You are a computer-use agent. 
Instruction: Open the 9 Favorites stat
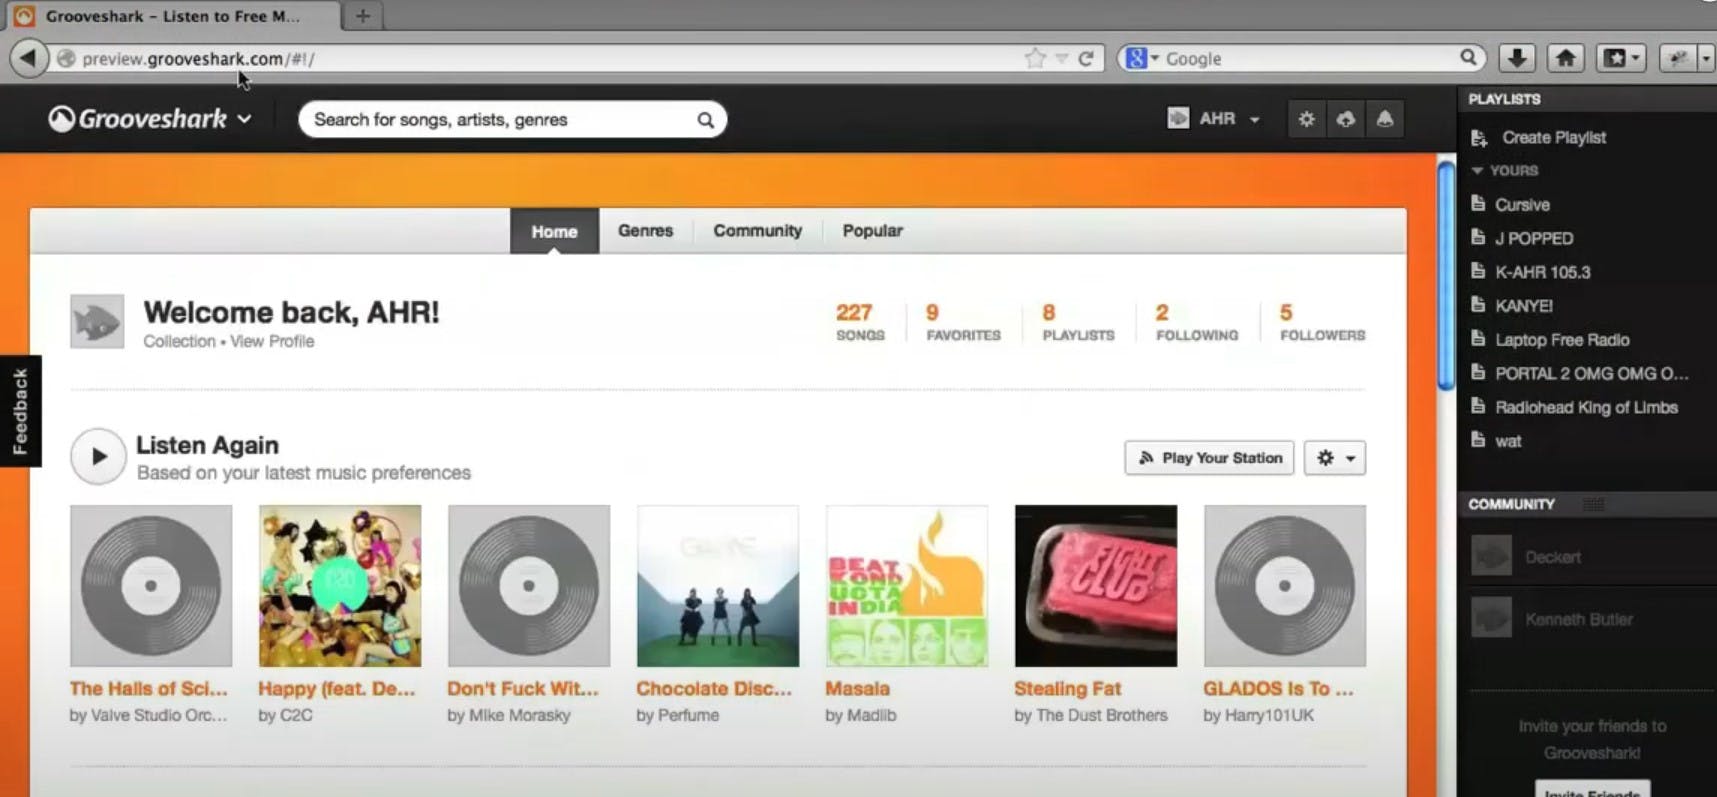[x=963, y=322]
